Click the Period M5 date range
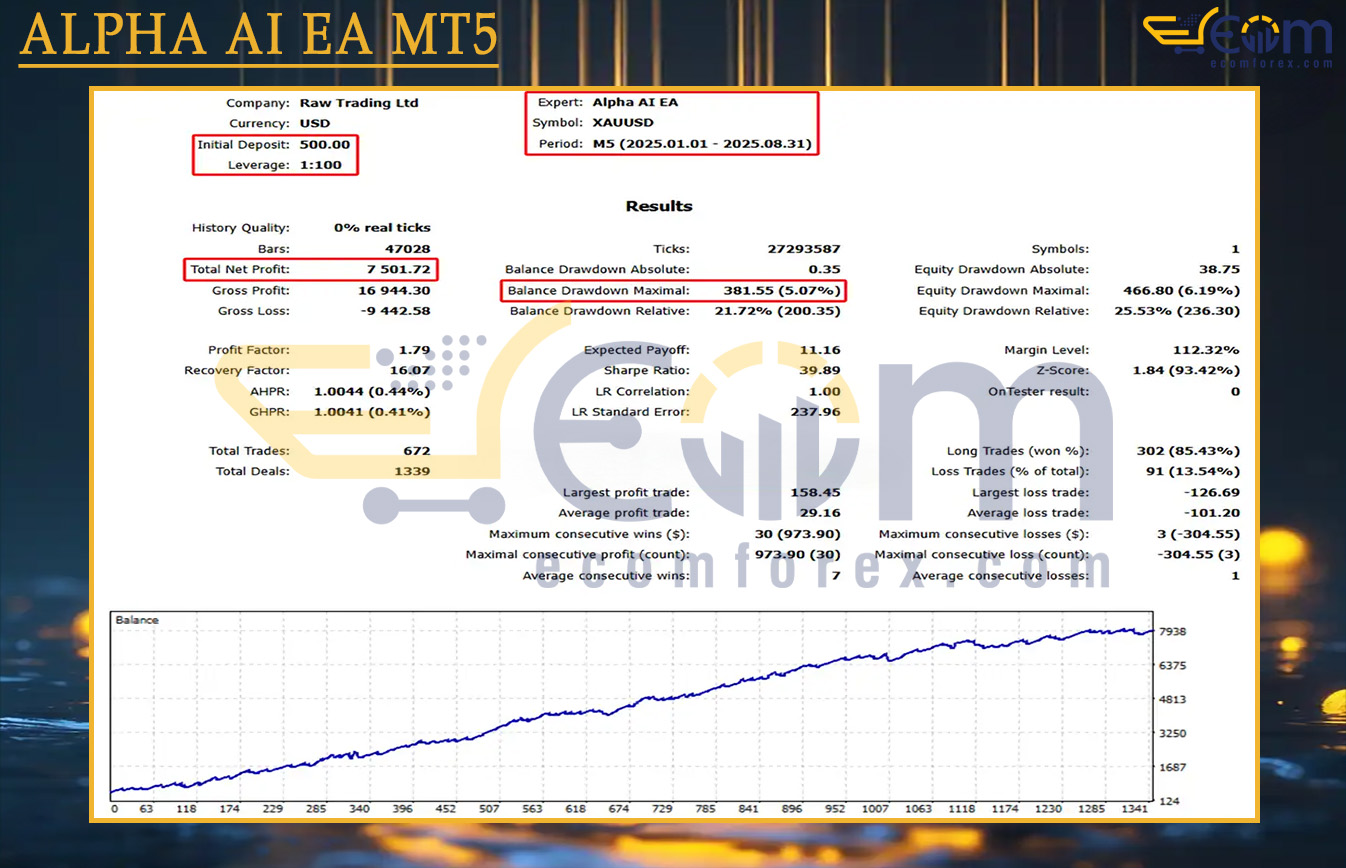1346x868 pixels. [701, 144]
